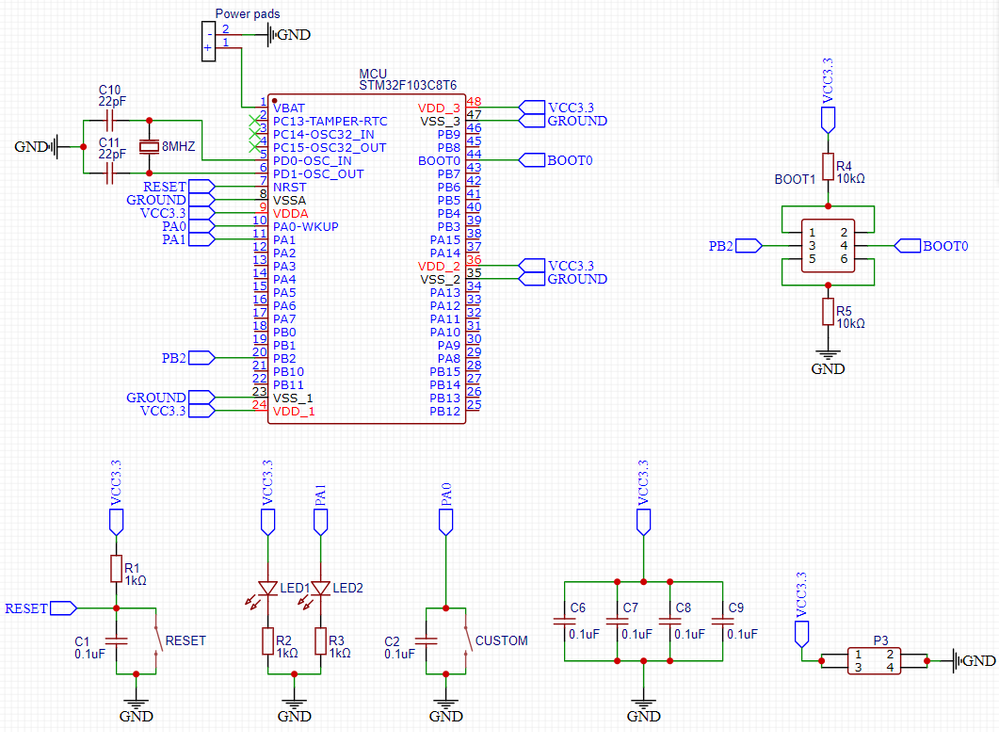Click the RESET net port at NRST pin
The height and width of the screenshot is (732, 999).
coord(179,187)
